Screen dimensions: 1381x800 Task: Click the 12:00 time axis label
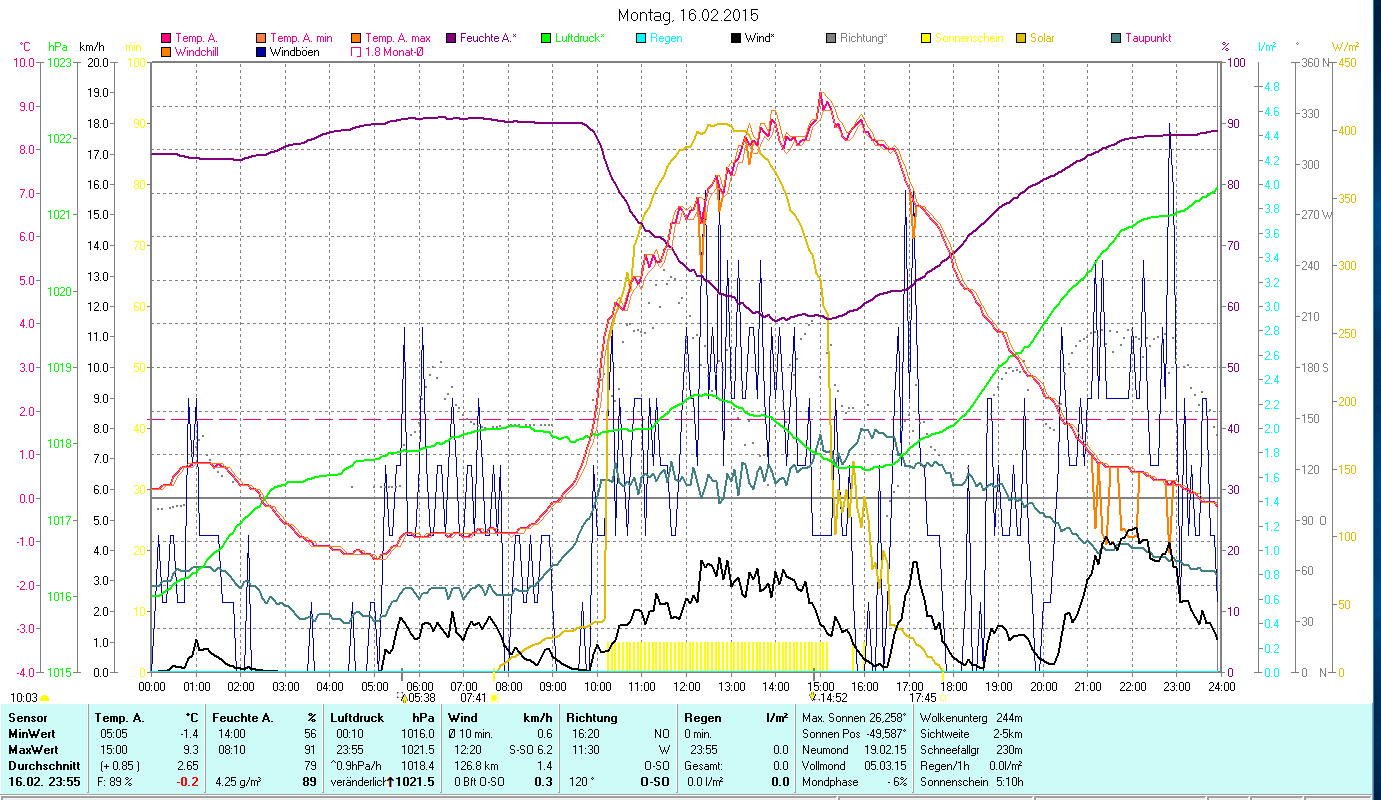[x=687, y=686]
